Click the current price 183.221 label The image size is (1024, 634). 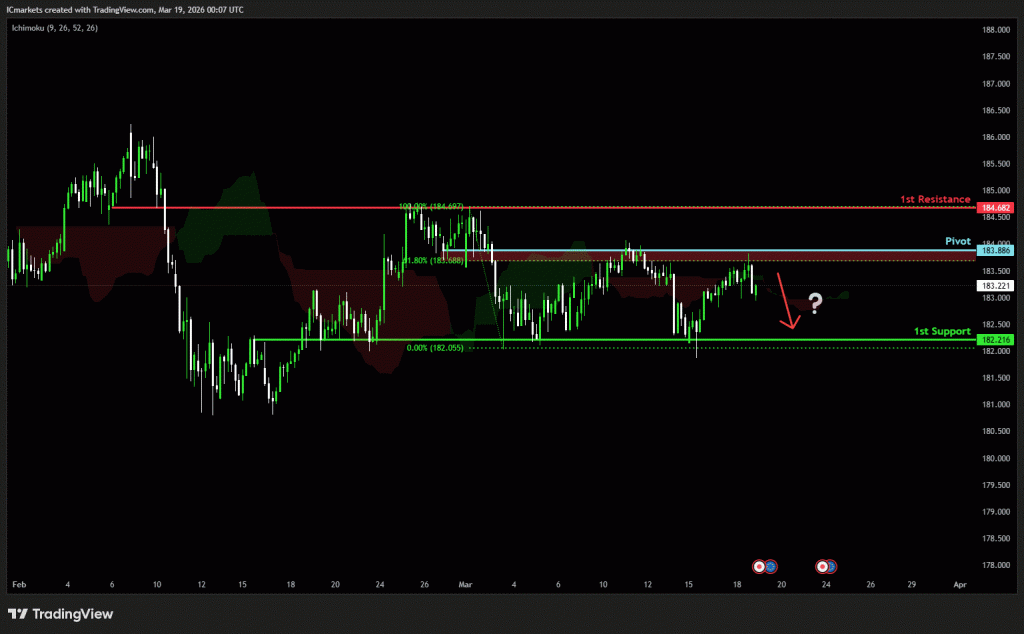pyautogui.click(x=997, y=286)
